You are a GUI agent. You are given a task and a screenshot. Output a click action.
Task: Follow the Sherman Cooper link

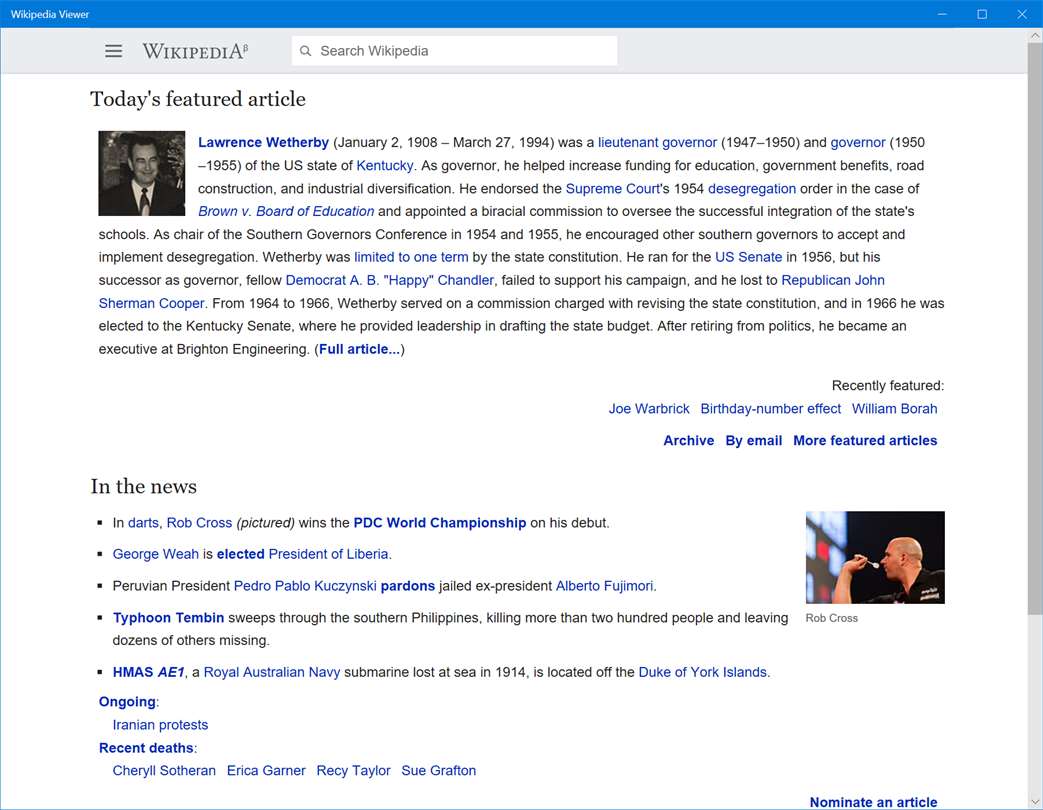[x=152, y=303]
